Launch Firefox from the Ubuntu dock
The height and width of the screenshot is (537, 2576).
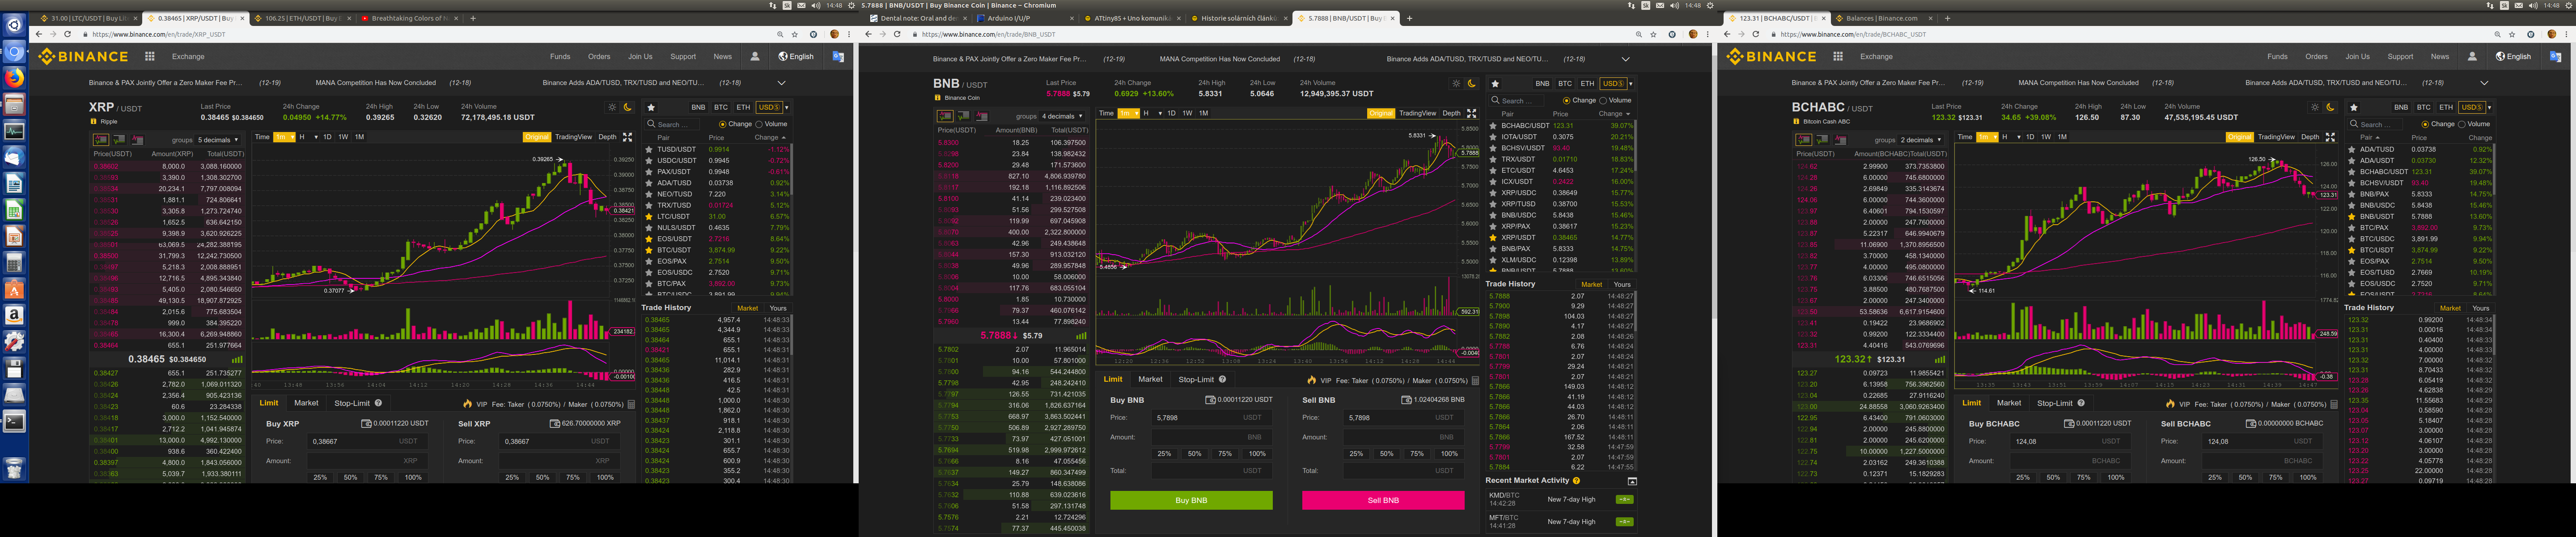[14, 78]
